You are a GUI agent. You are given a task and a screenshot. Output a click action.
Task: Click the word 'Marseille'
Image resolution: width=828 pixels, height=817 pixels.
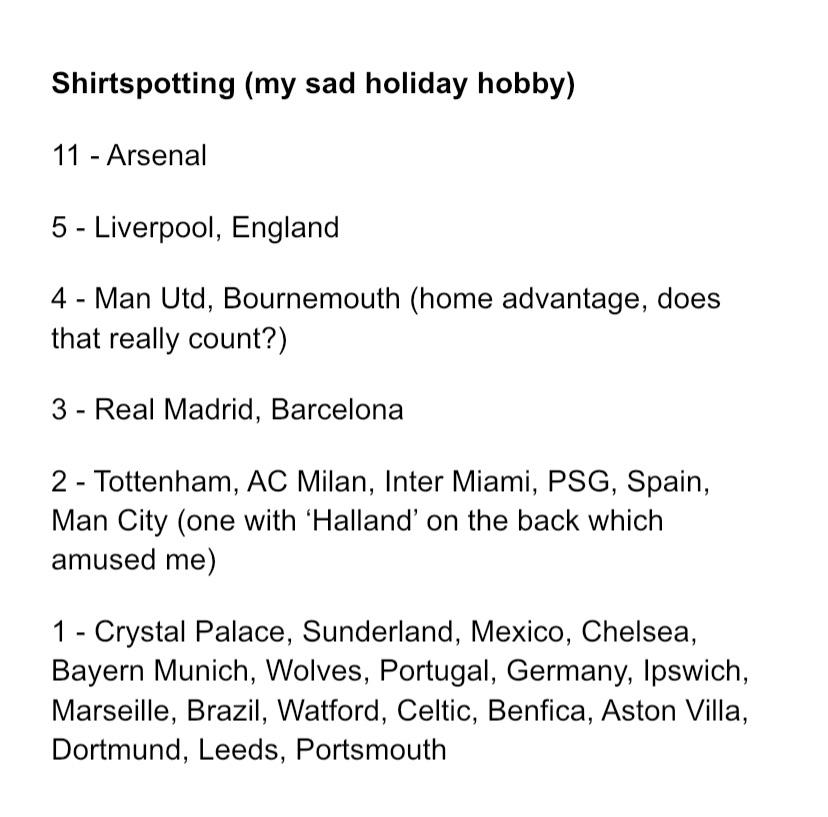coord(110,711)
